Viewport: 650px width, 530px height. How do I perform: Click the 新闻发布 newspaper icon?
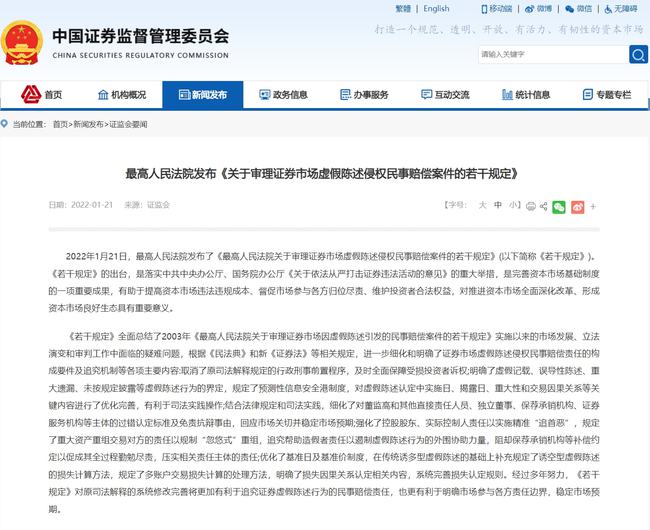(x=184, y=95)
